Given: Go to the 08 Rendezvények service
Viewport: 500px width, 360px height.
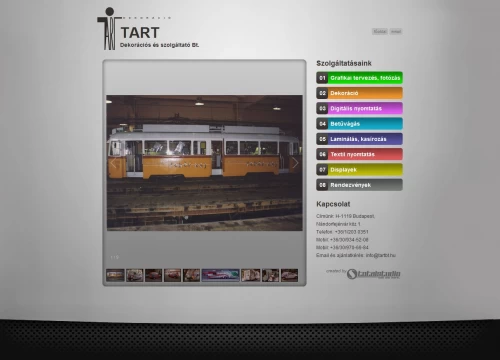Looking at the screenshot, I should click(x=359, y=185).
